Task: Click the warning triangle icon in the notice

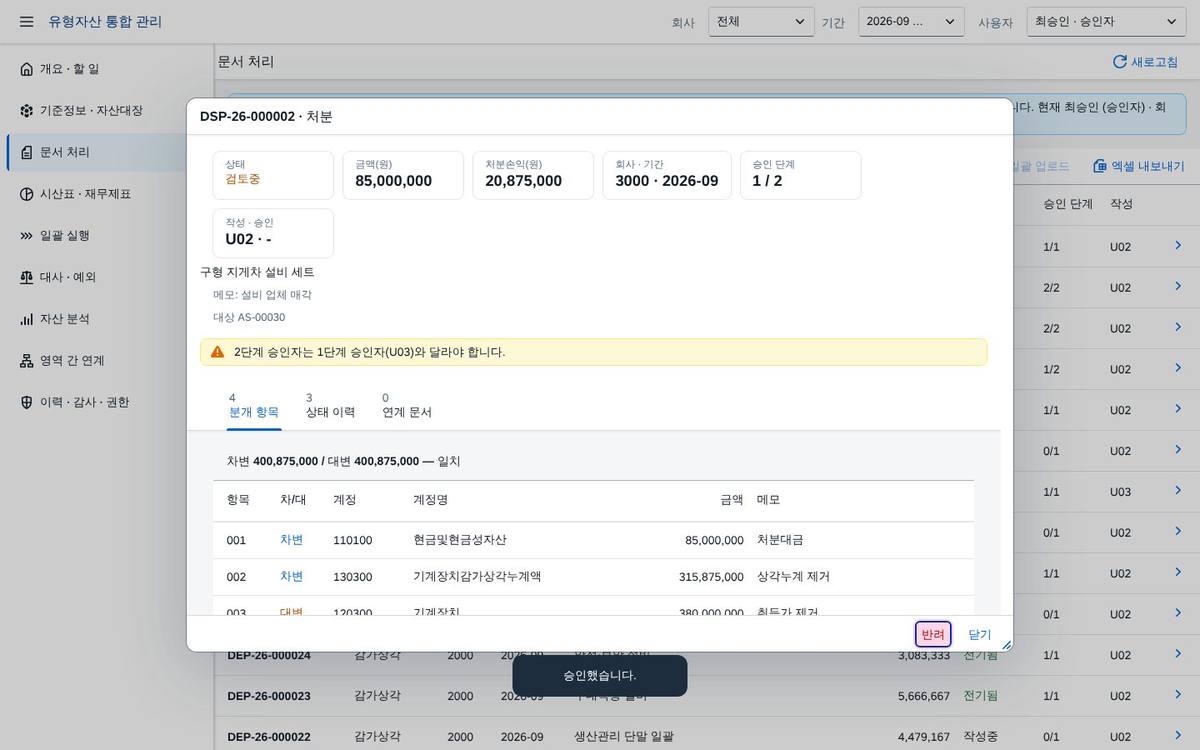Action: 218,352
